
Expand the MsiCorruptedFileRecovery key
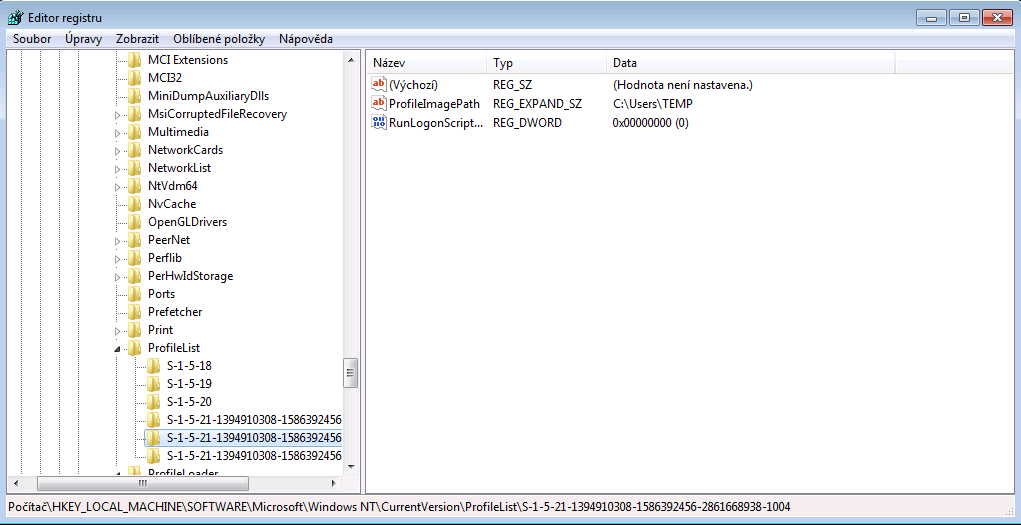pyautogui.click(x=118, y=115)
